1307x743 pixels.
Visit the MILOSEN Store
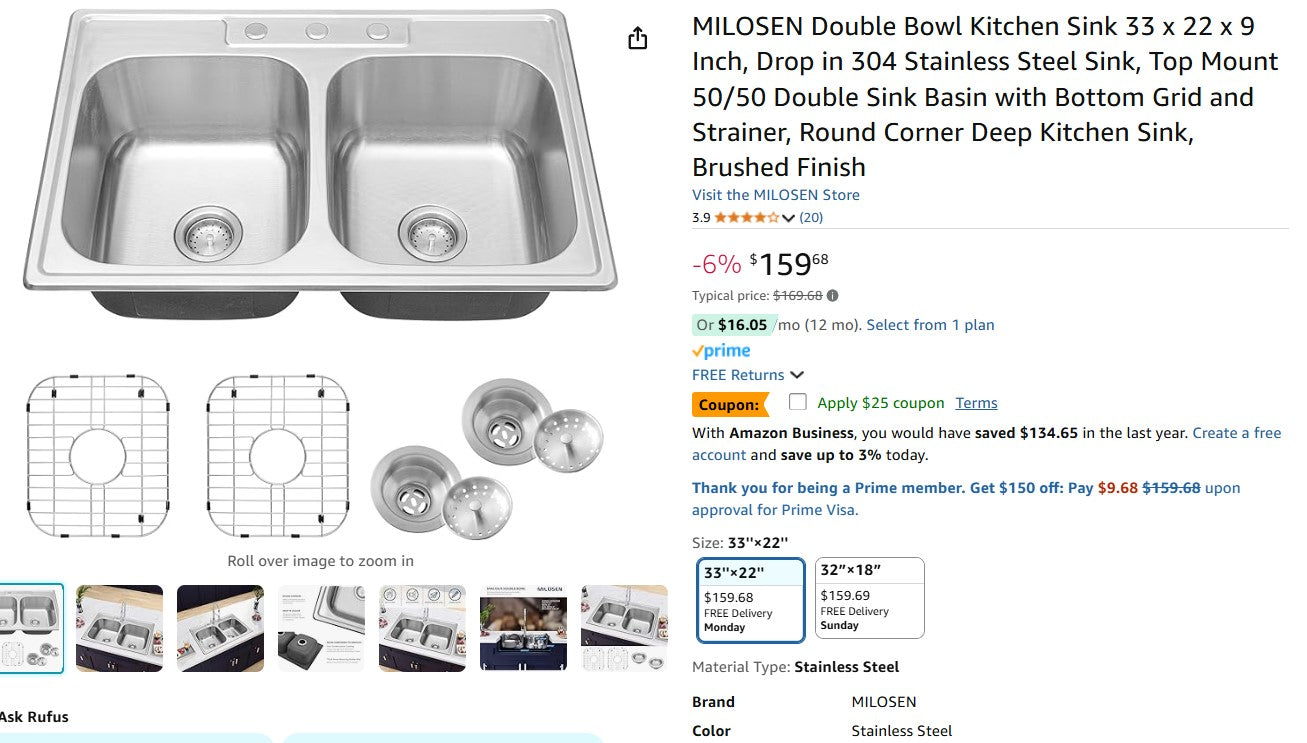coord(775,194)
